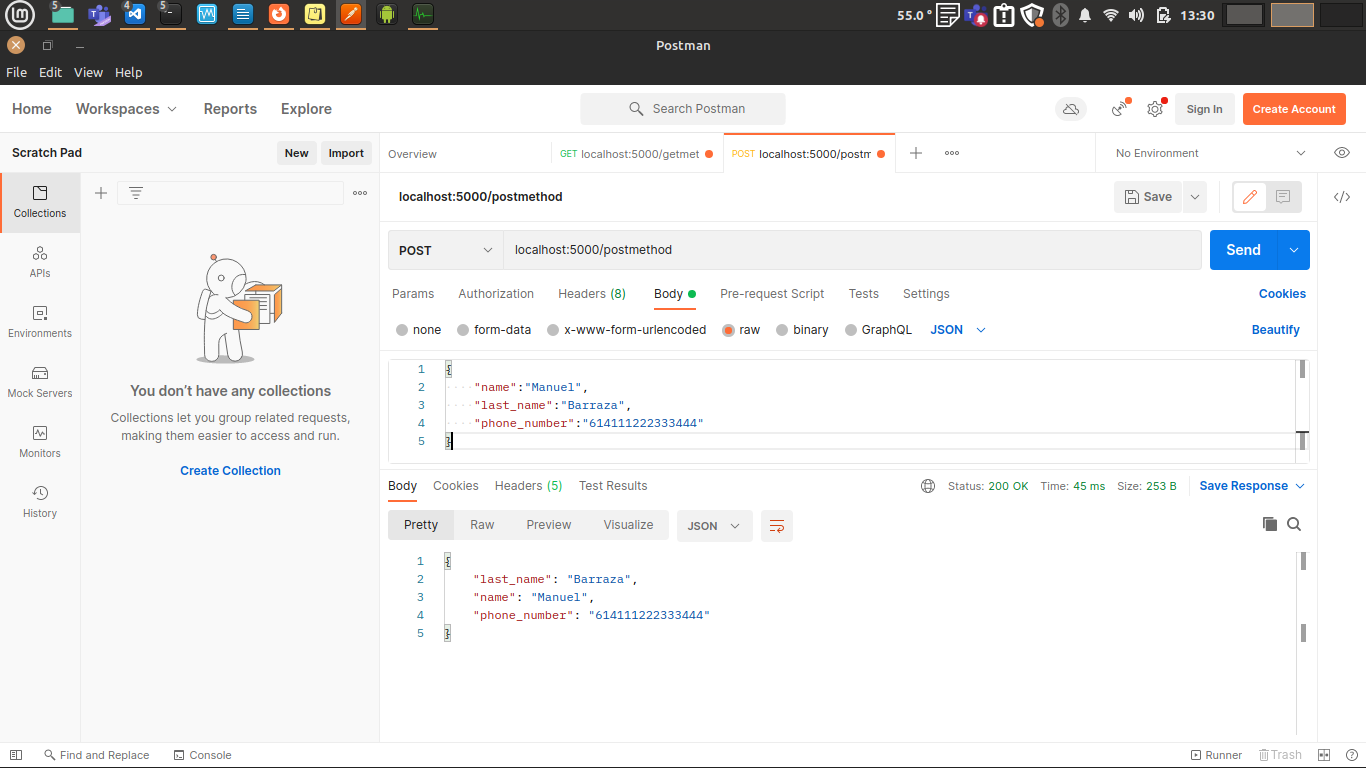Switch to the request Headers (8) tab

(592, 294)
